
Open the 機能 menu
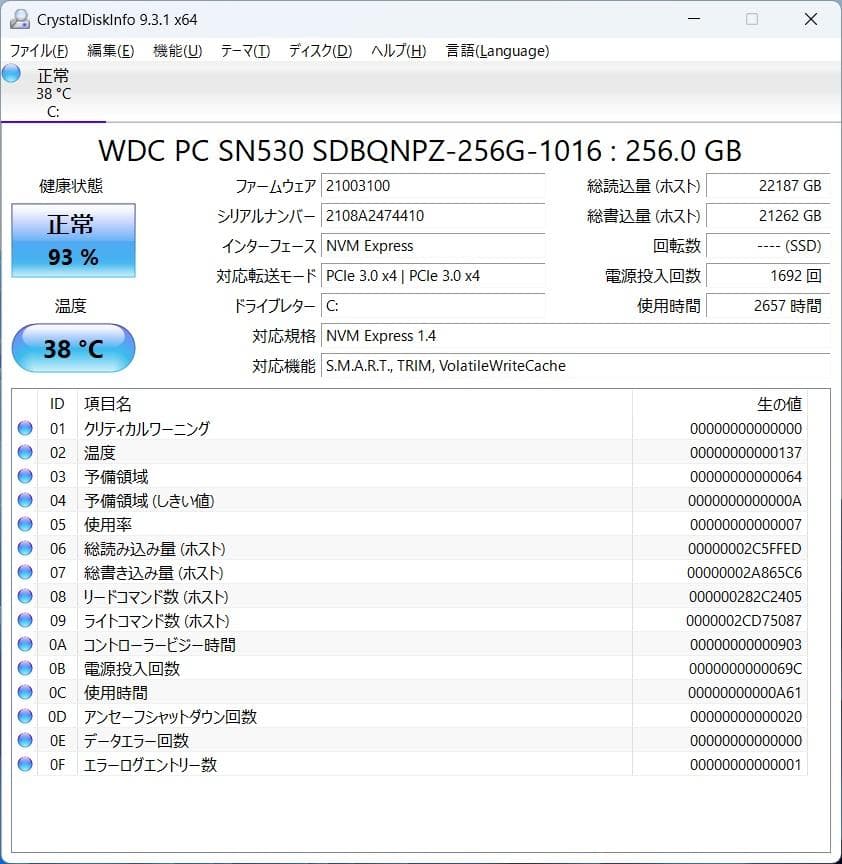point(176,50)
